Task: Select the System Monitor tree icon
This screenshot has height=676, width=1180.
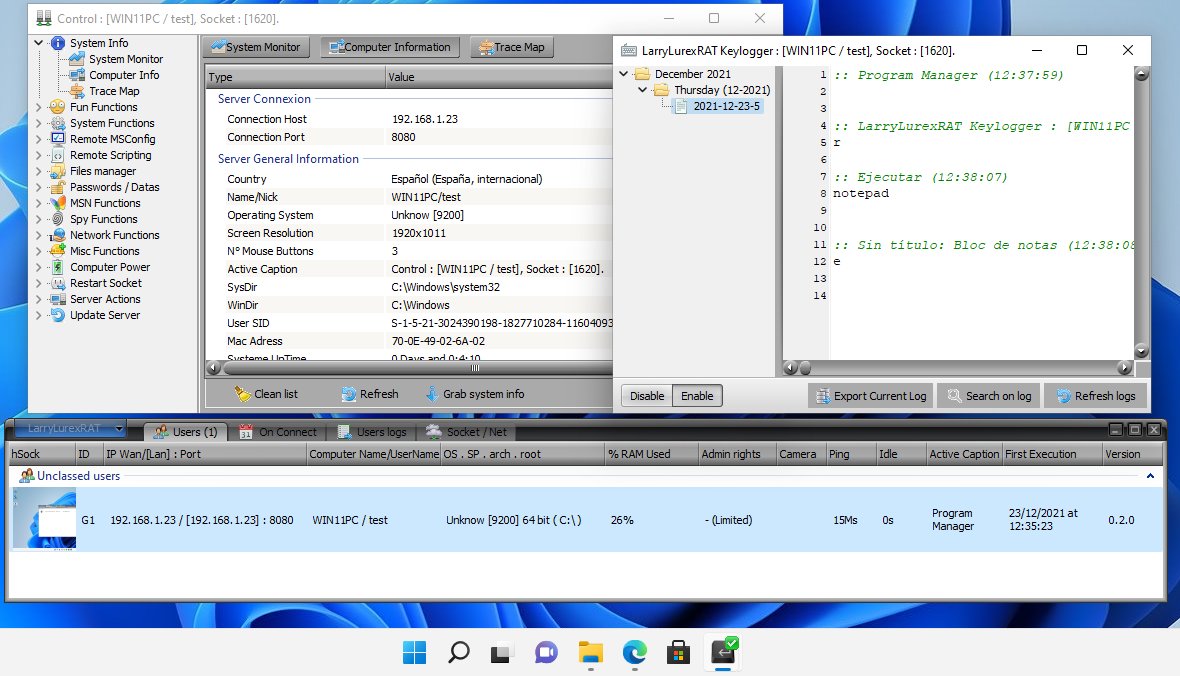Action: point(77,59)
